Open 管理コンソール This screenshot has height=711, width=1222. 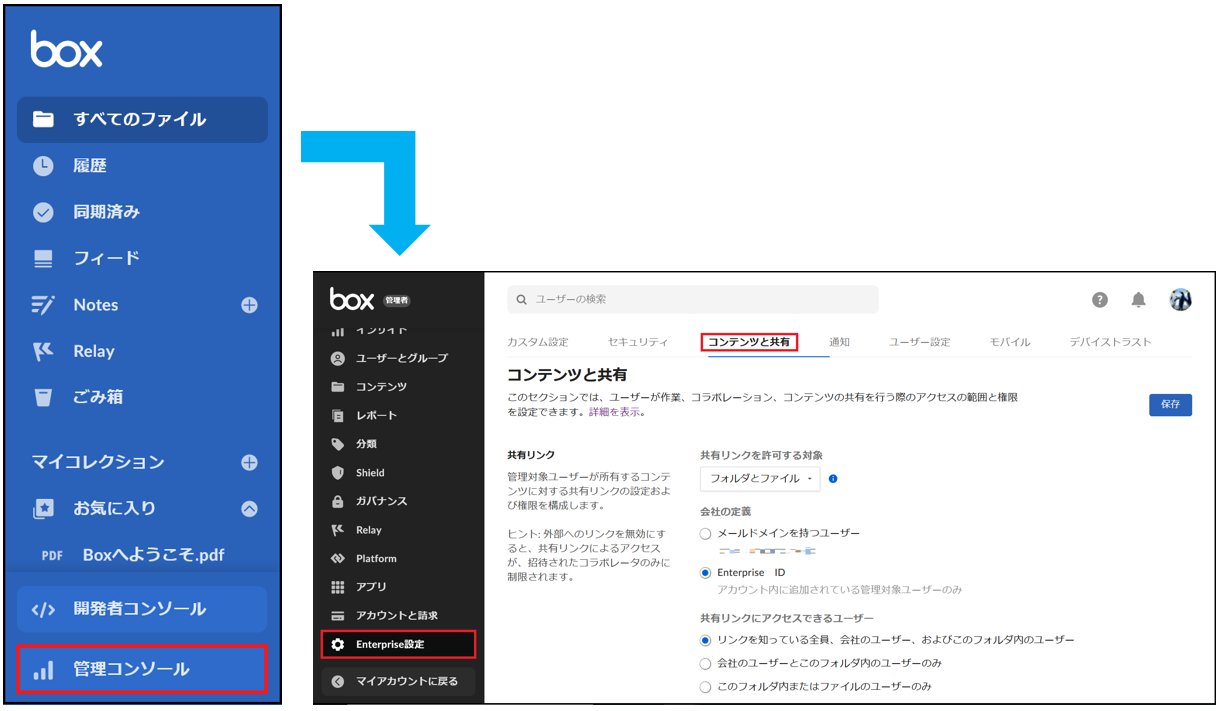142,669
